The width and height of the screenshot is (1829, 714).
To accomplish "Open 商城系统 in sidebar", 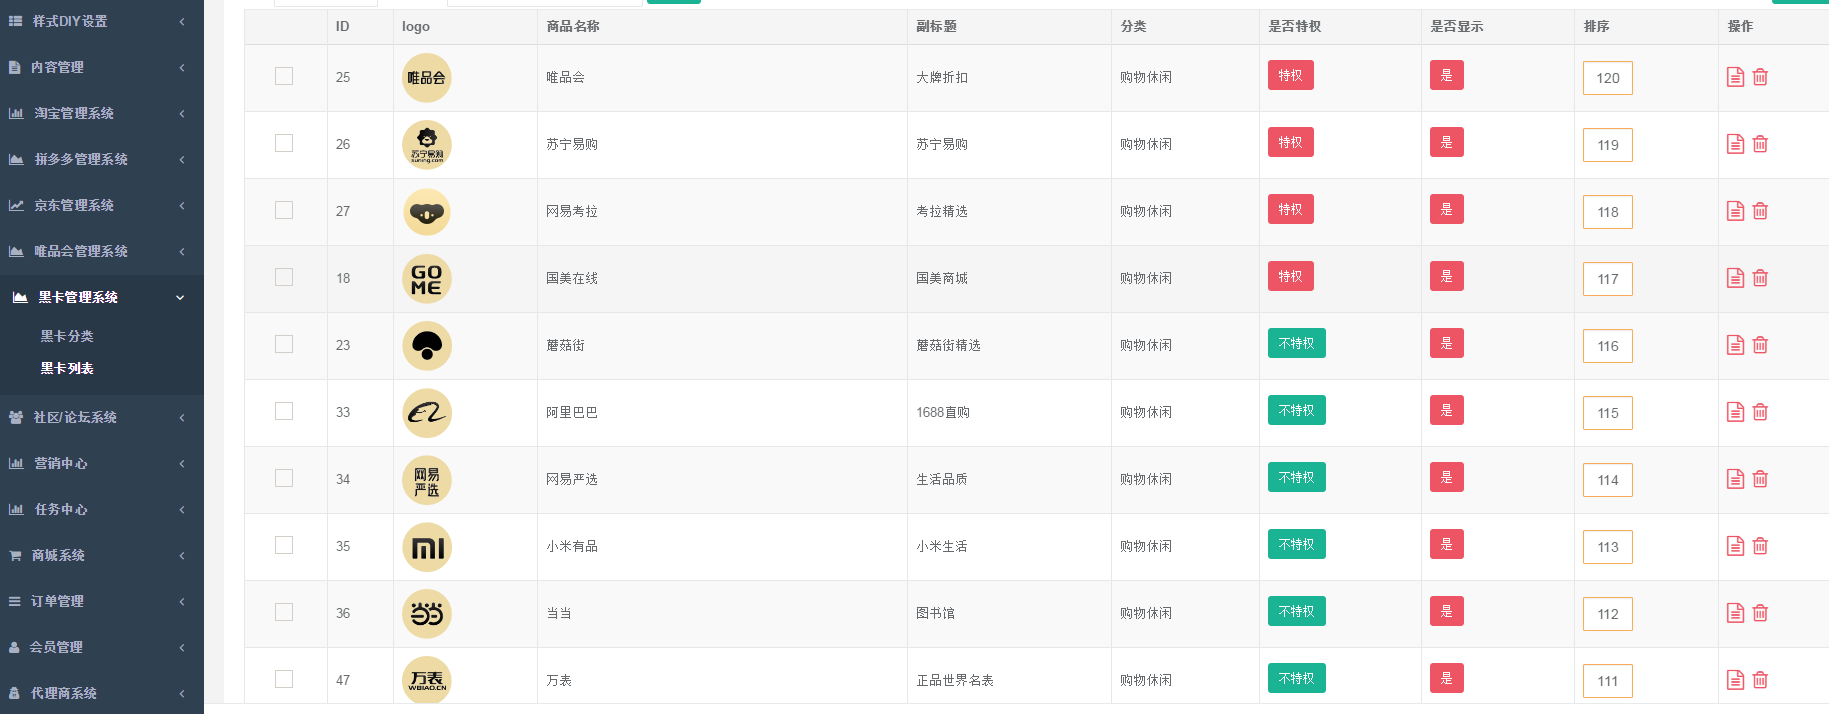I will click(x=102, y=555).
